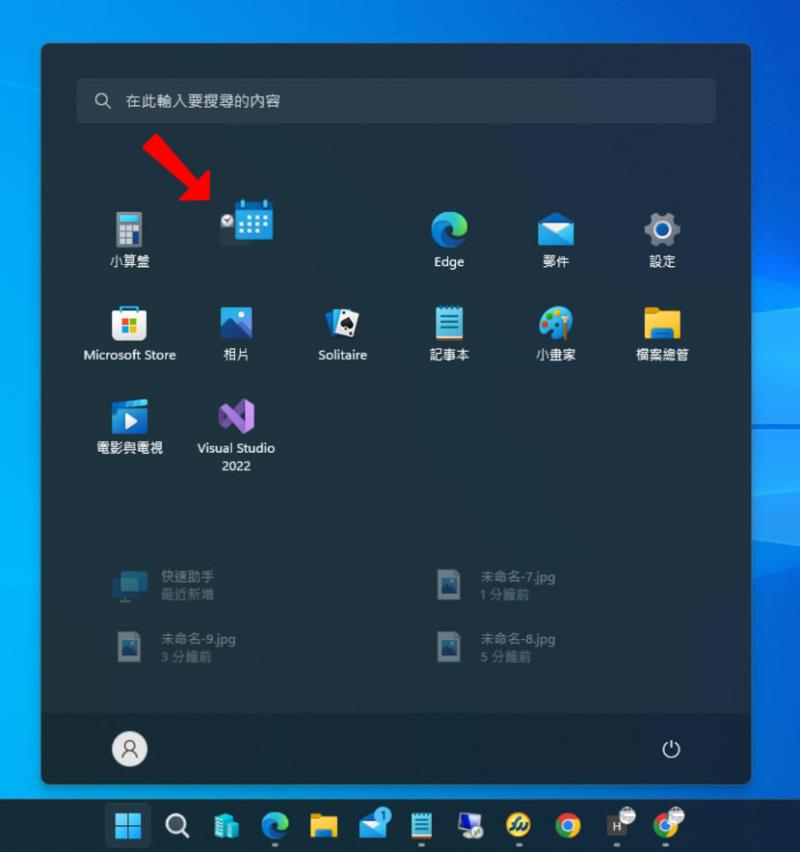800x852 pixels.
Task: Open recent file 未命名-9.jpg
Action: point(176,647)
